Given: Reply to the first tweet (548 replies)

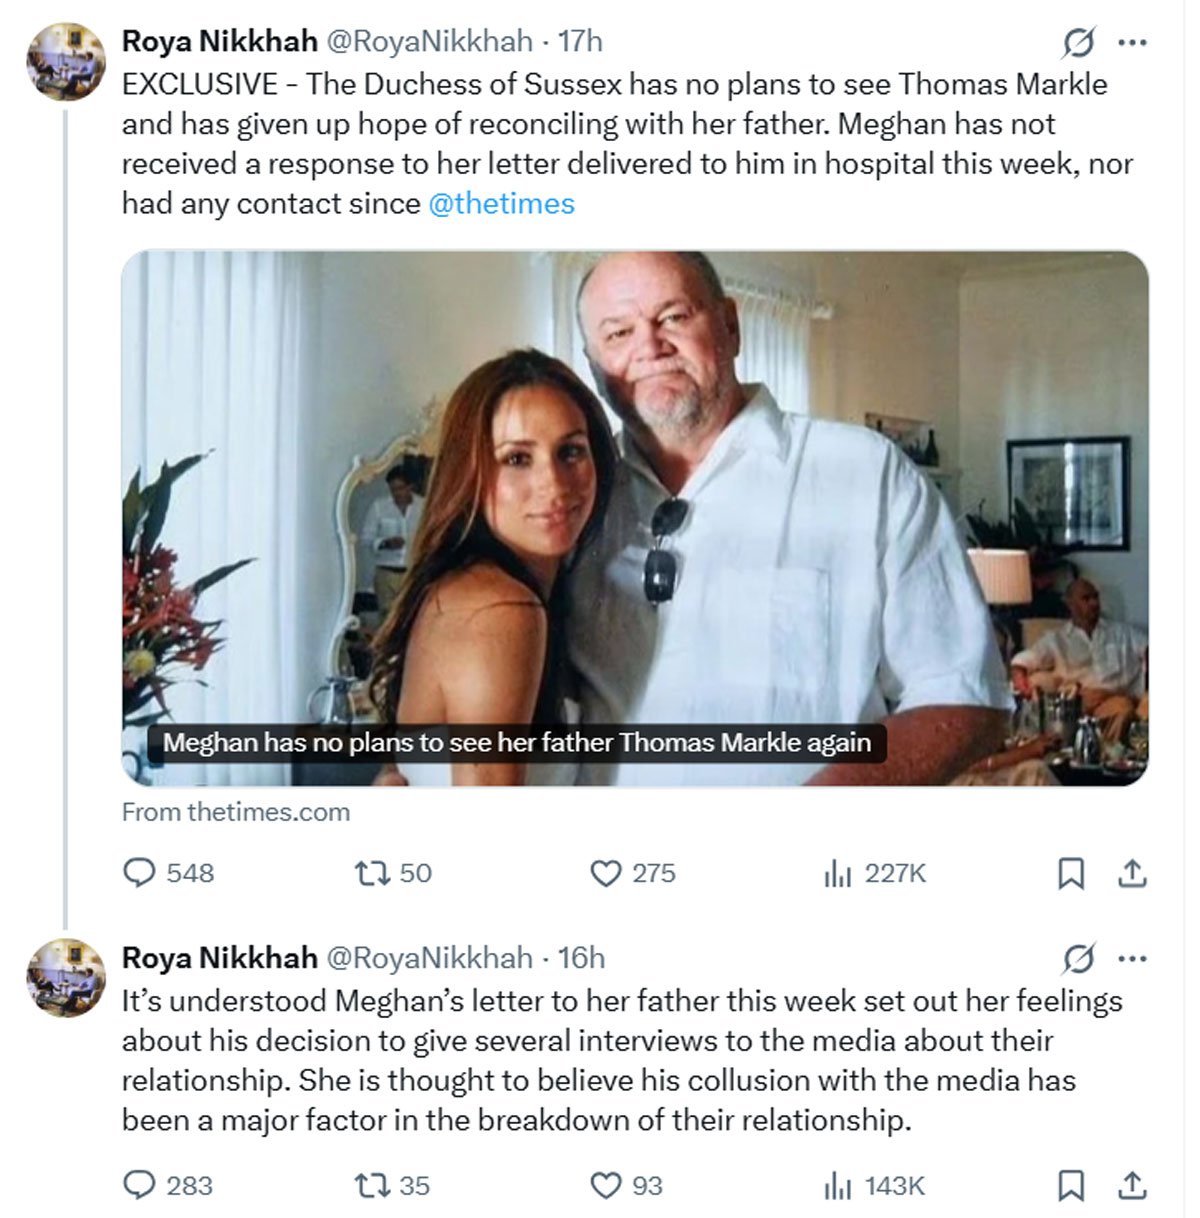Looking at the screenshot, I should (139, 873).
